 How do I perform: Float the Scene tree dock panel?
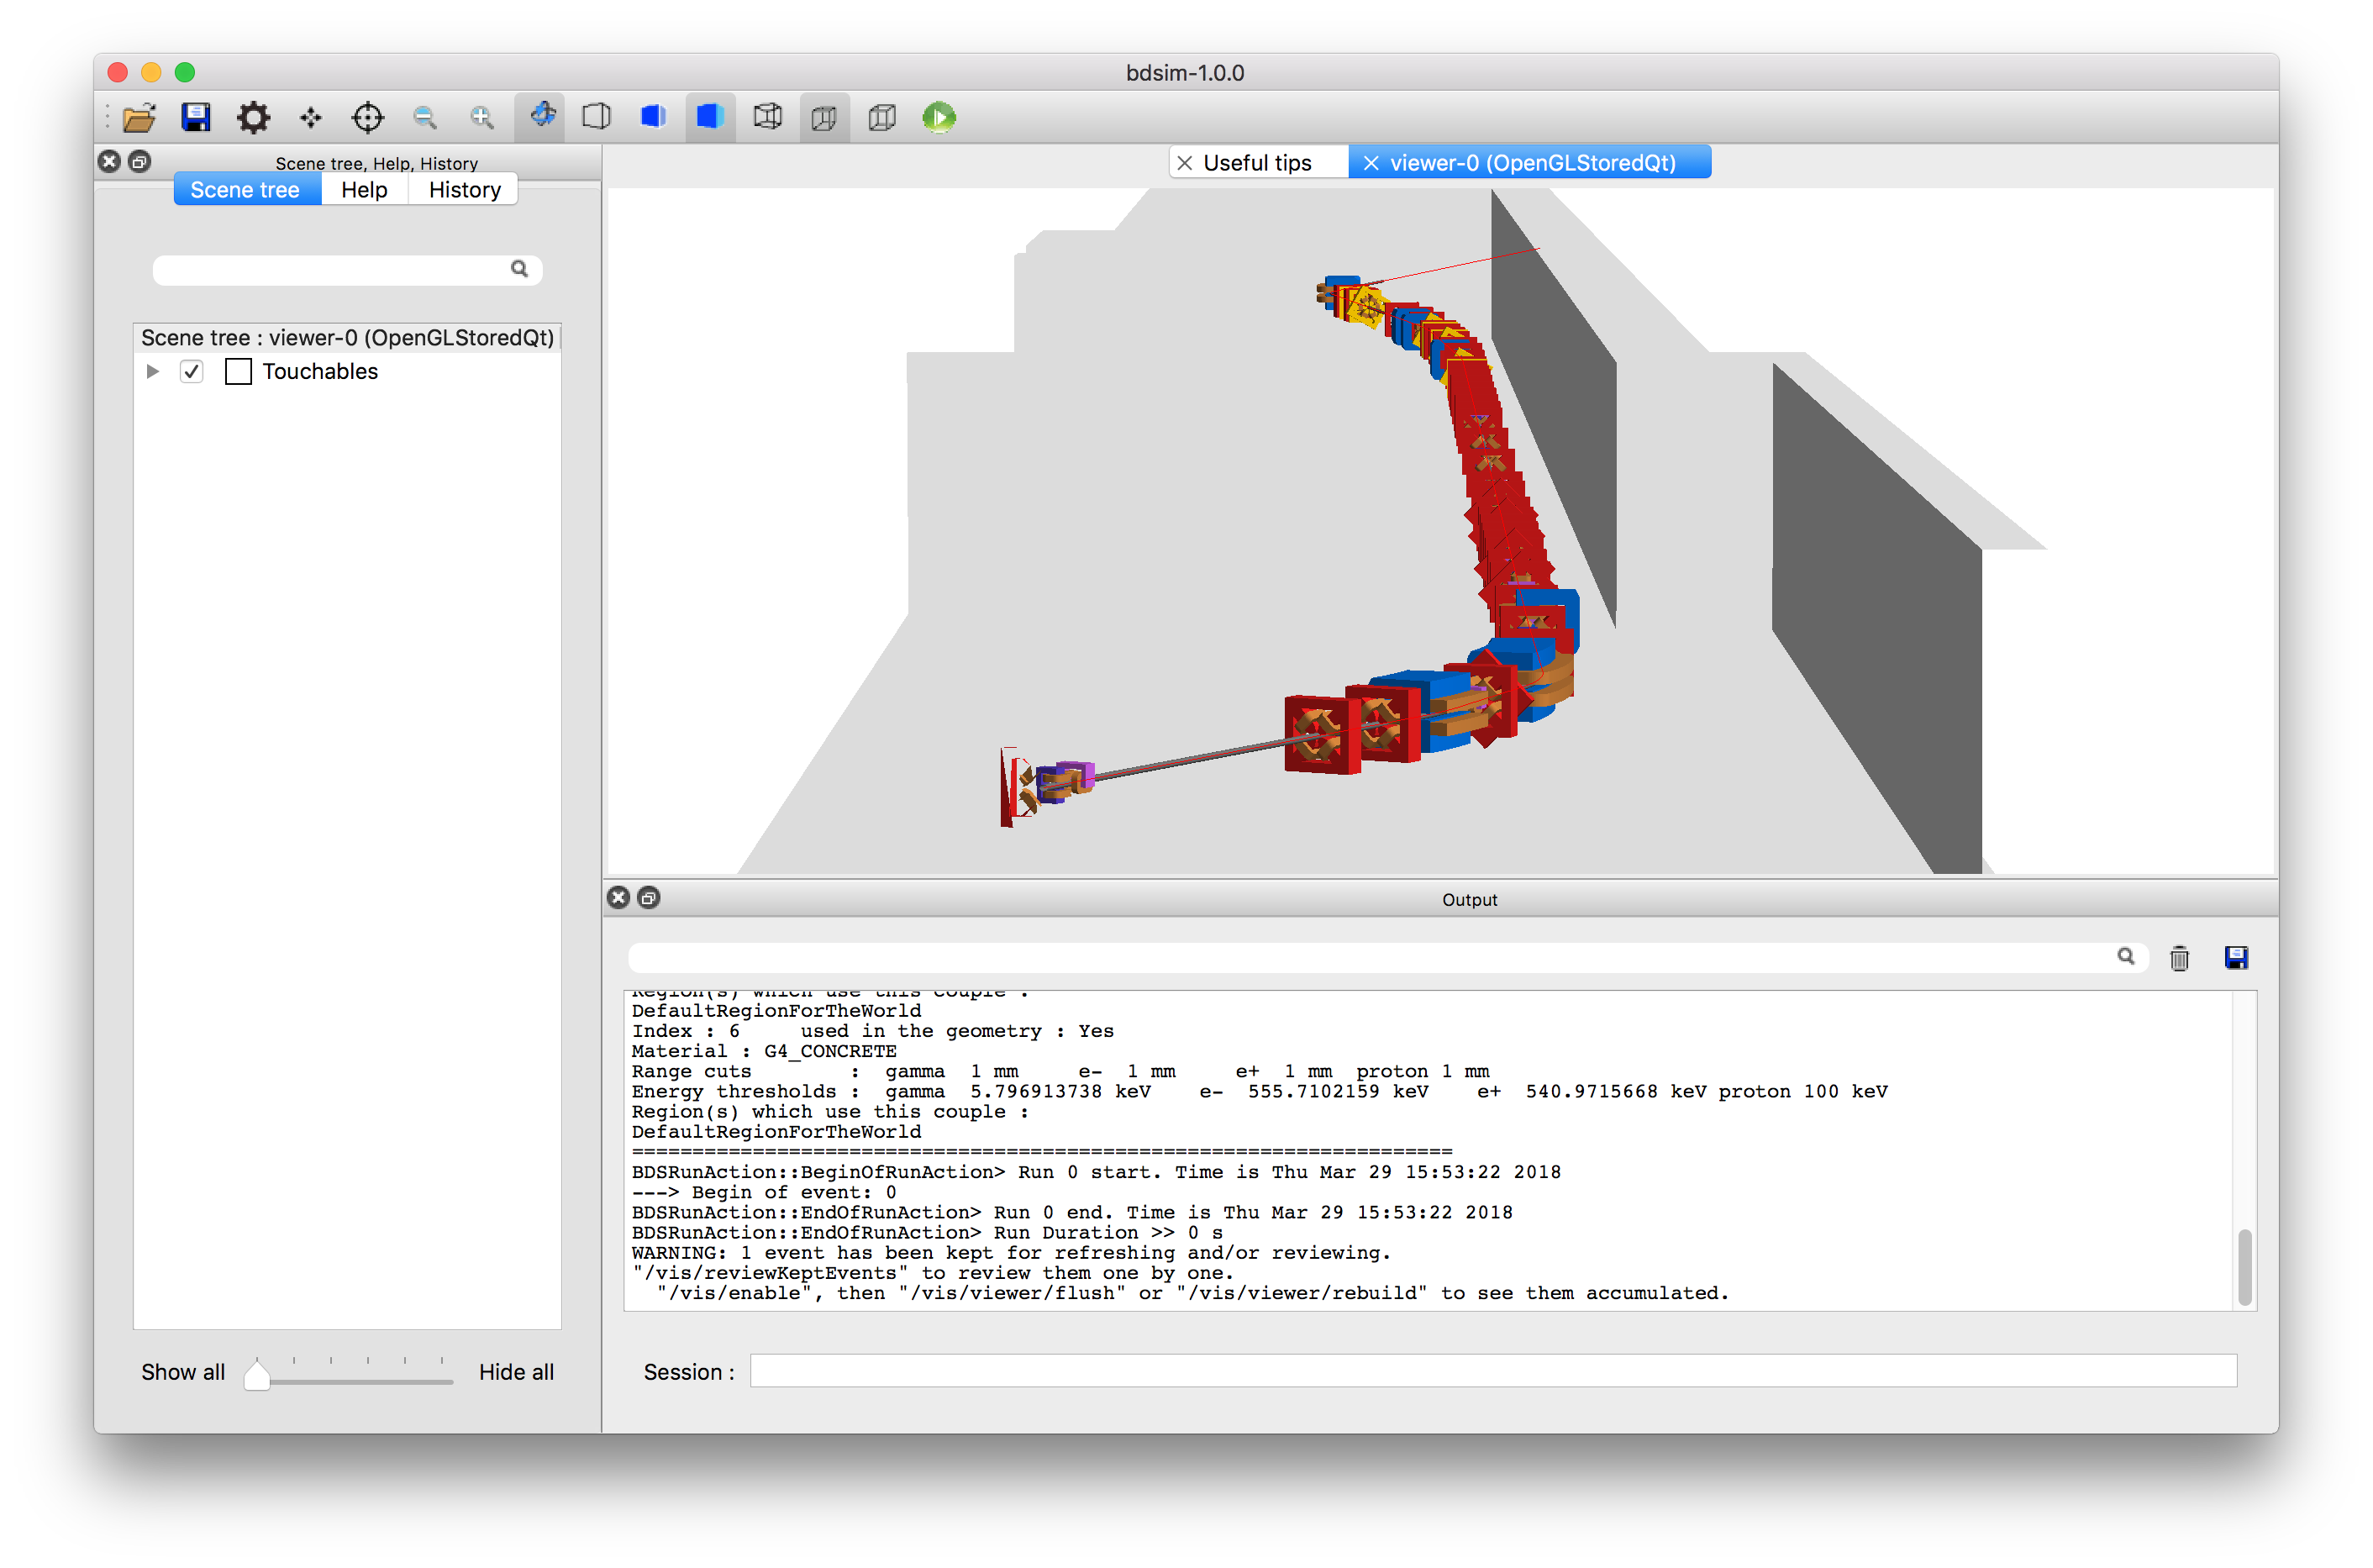point(140,161)
